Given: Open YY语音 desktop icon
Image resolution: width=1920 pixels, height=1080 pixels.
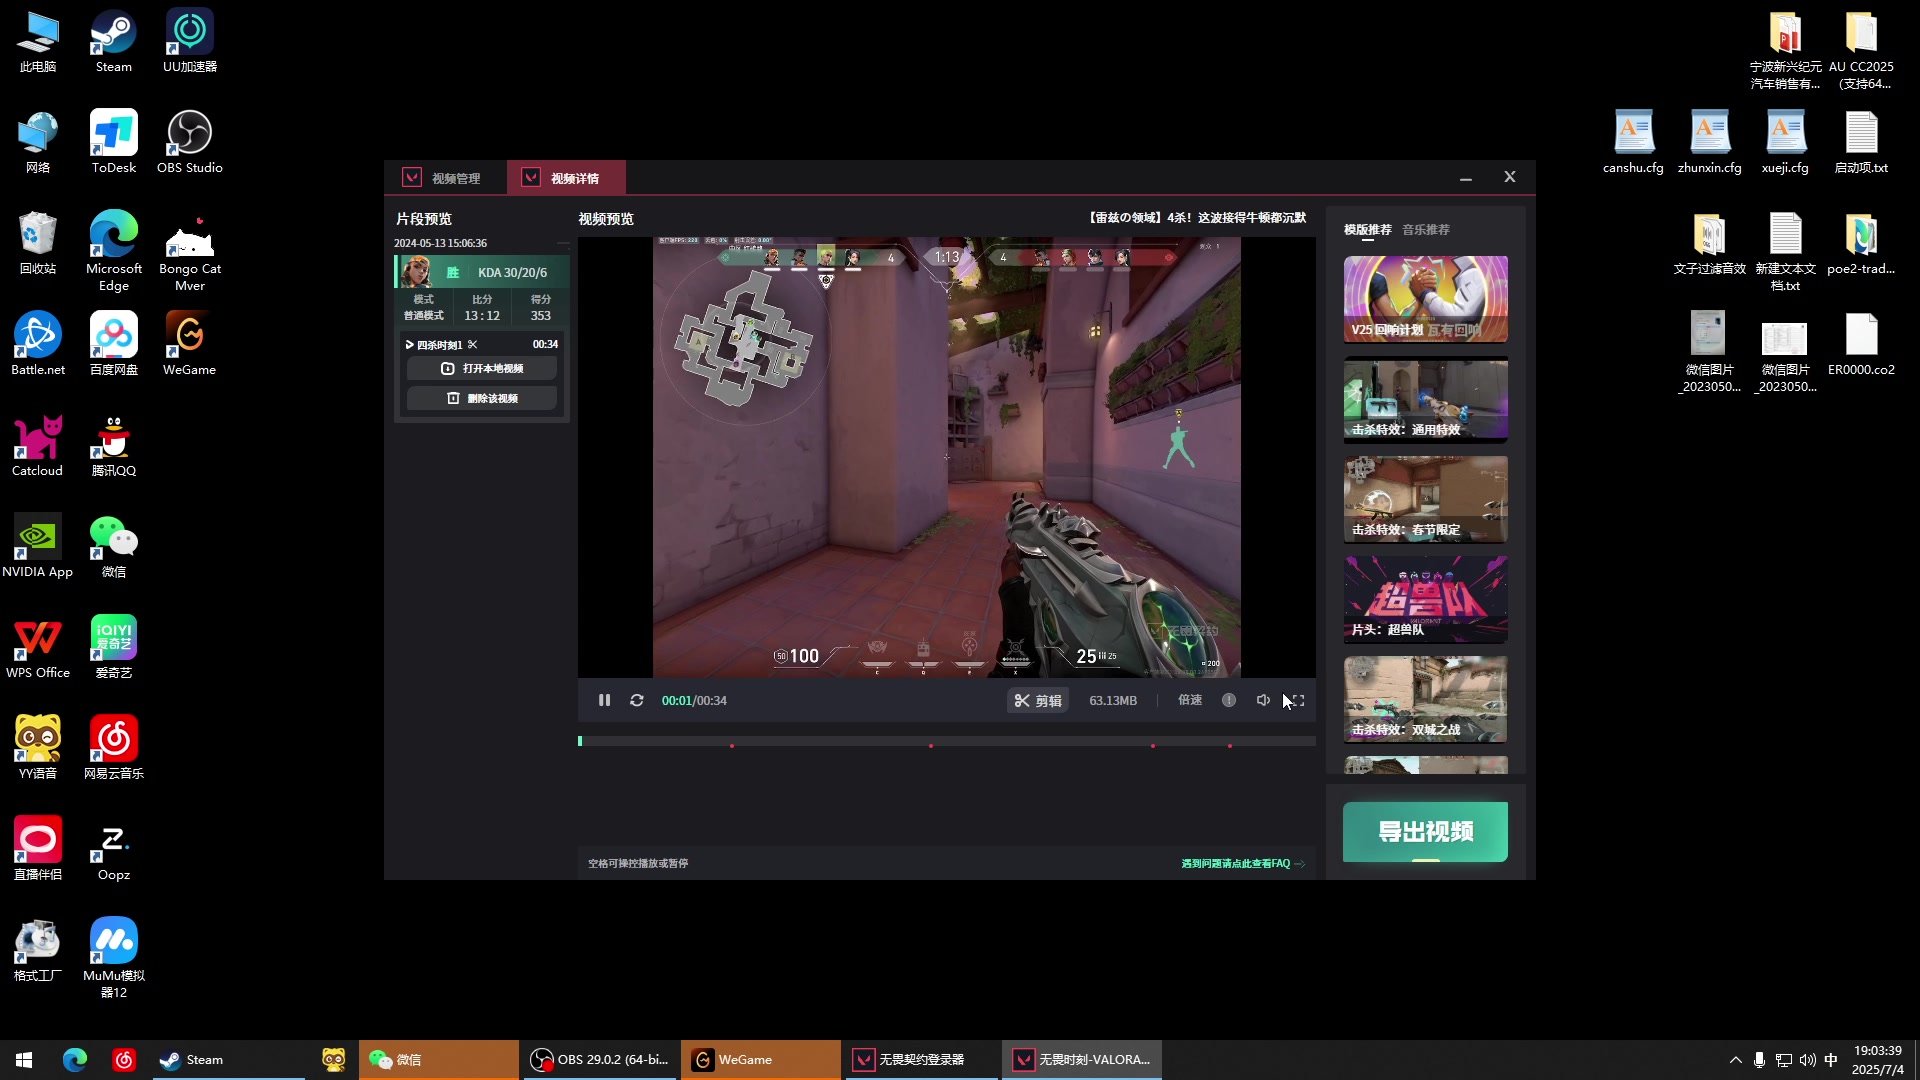Looking at the screenshot, I should (x=38, y=749).
